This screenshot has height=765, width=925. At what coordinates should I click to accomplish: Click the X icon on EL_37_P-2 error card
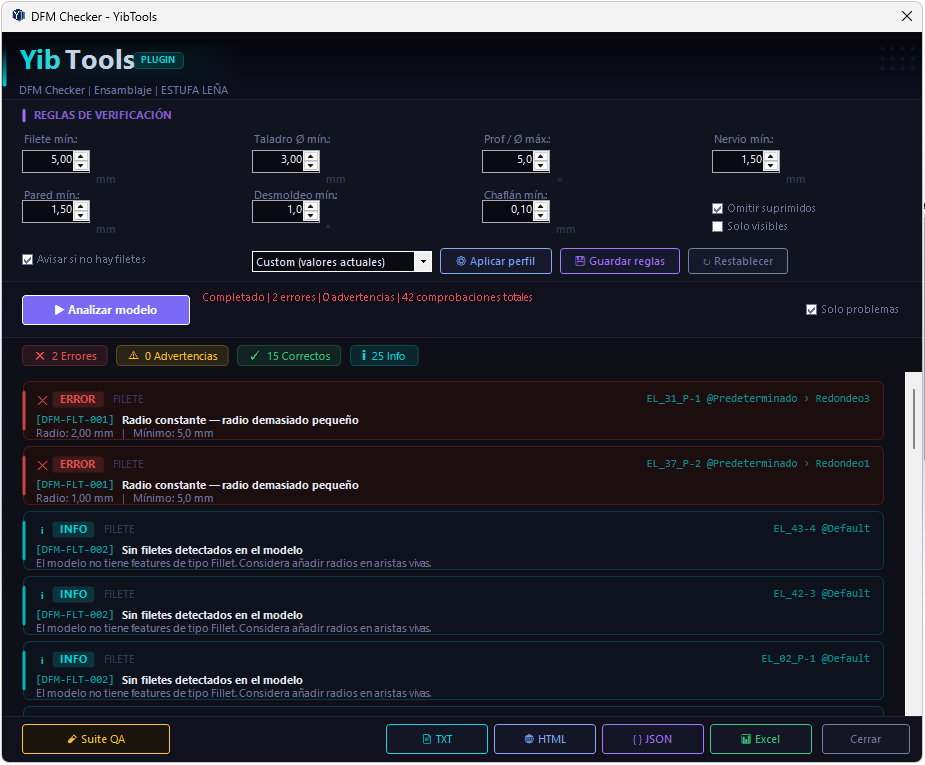point(42,465)
